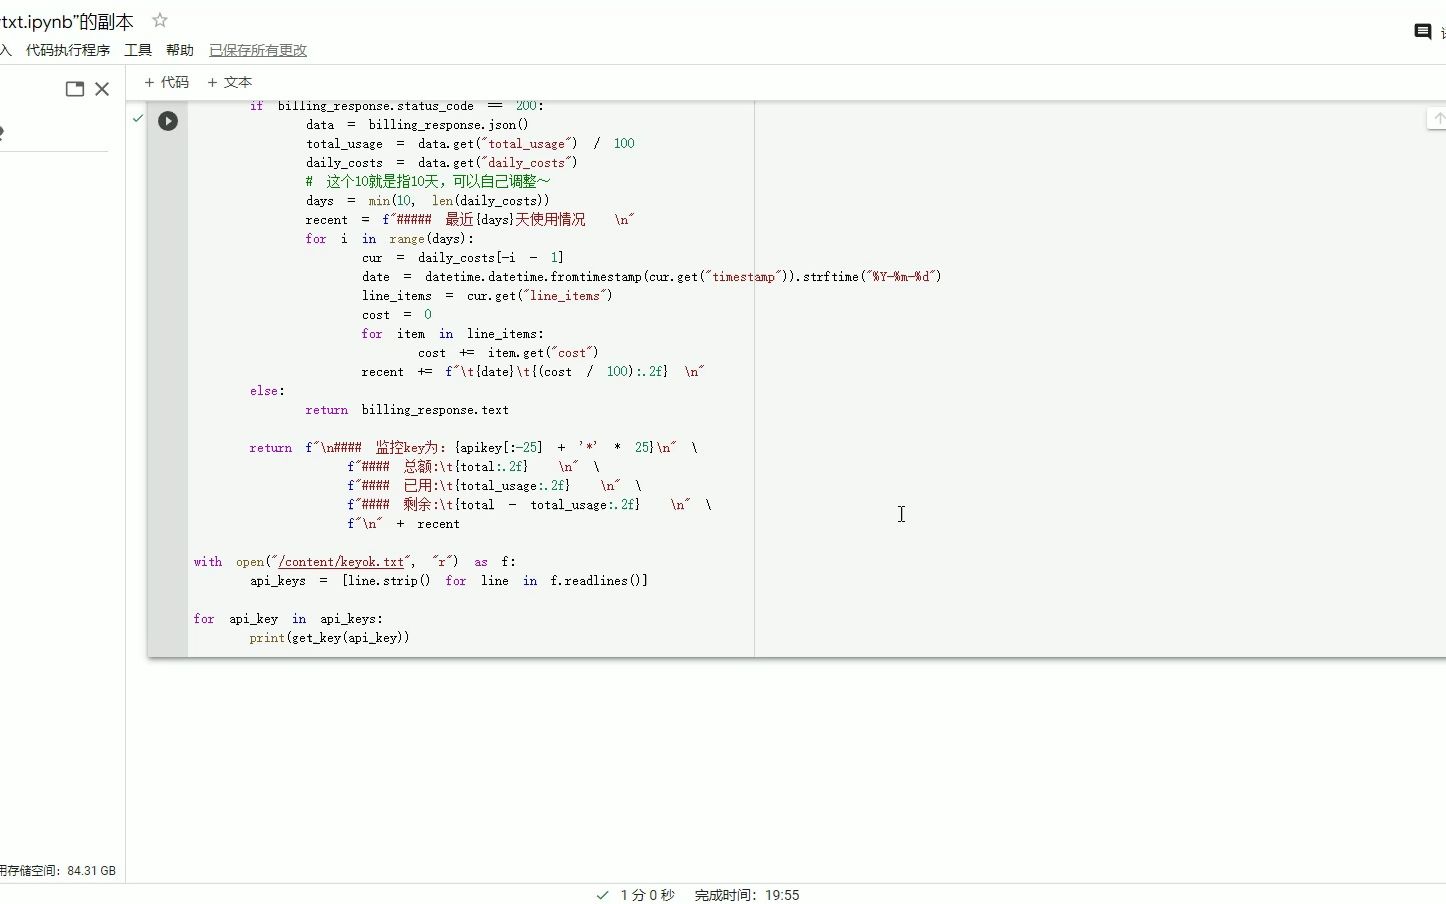Open the 帮助 menu
Image resolution: width=1446 pixels, height=904 pixels.
click(x=179, y=49)
